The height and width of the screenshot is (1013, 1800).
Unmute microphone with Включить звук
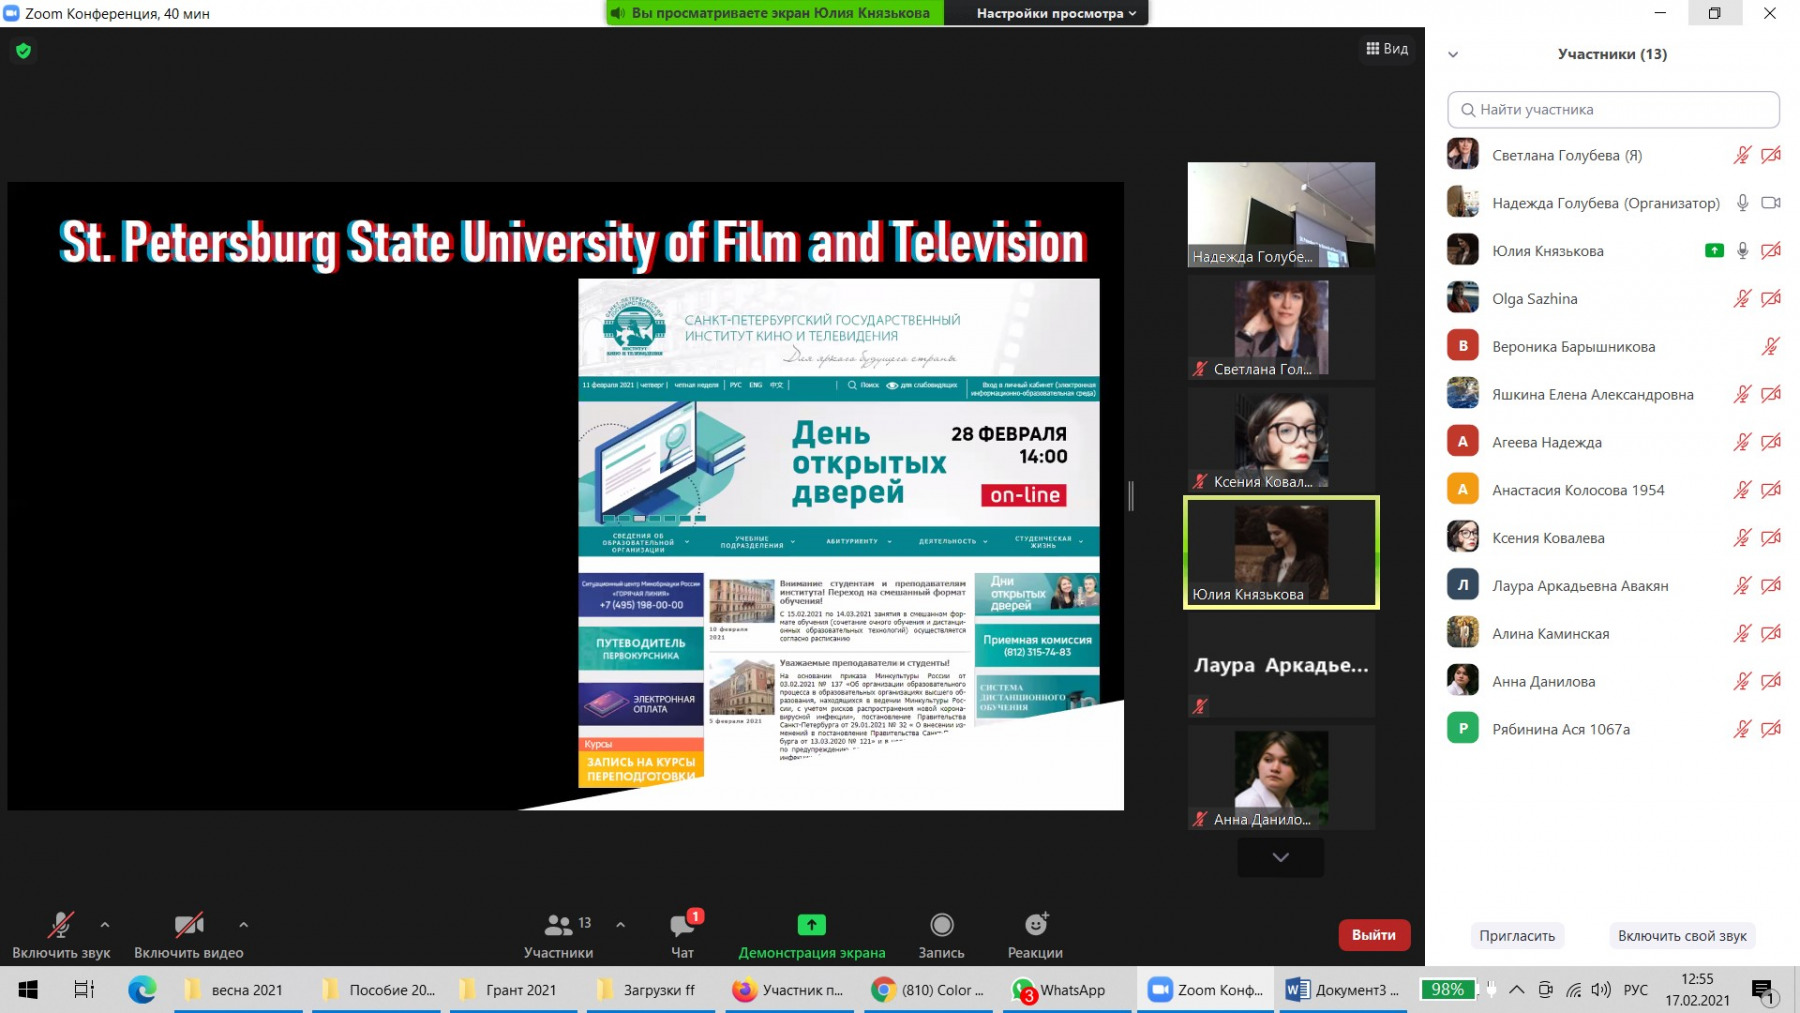click(x=60, y=925)
